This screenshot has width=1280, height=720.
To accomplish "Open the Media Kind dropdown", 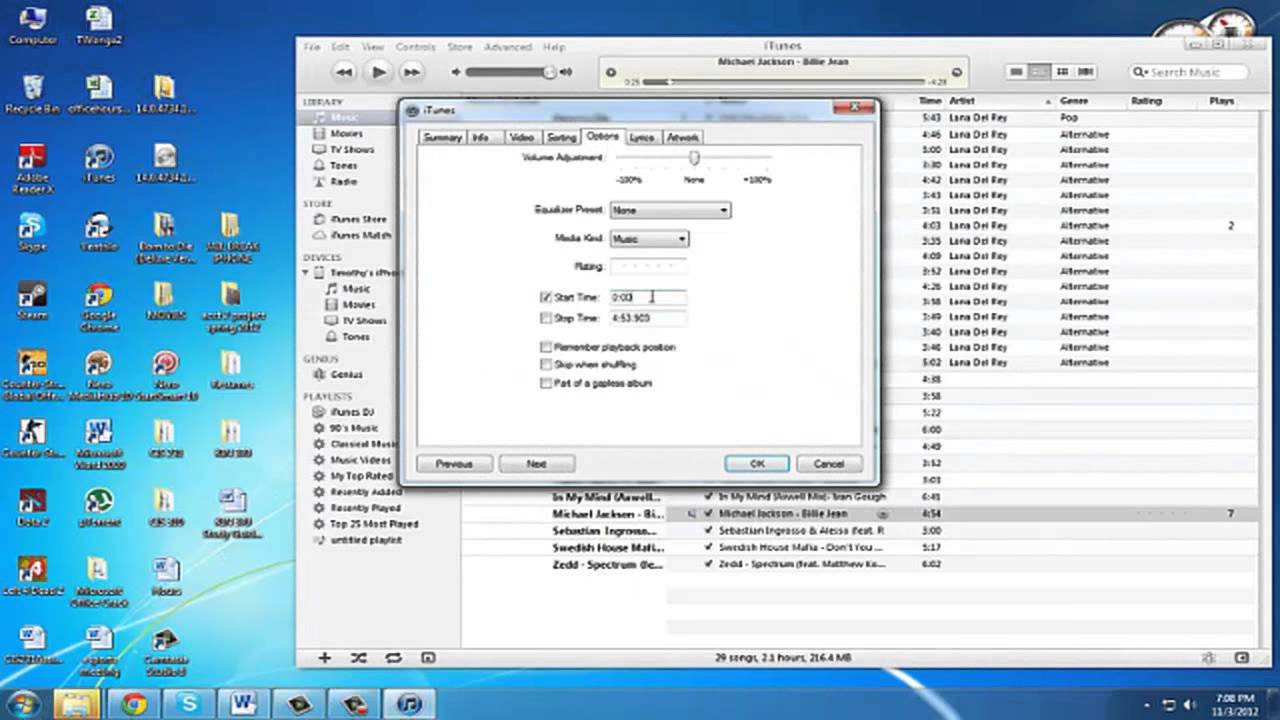I will coord(649,239).
